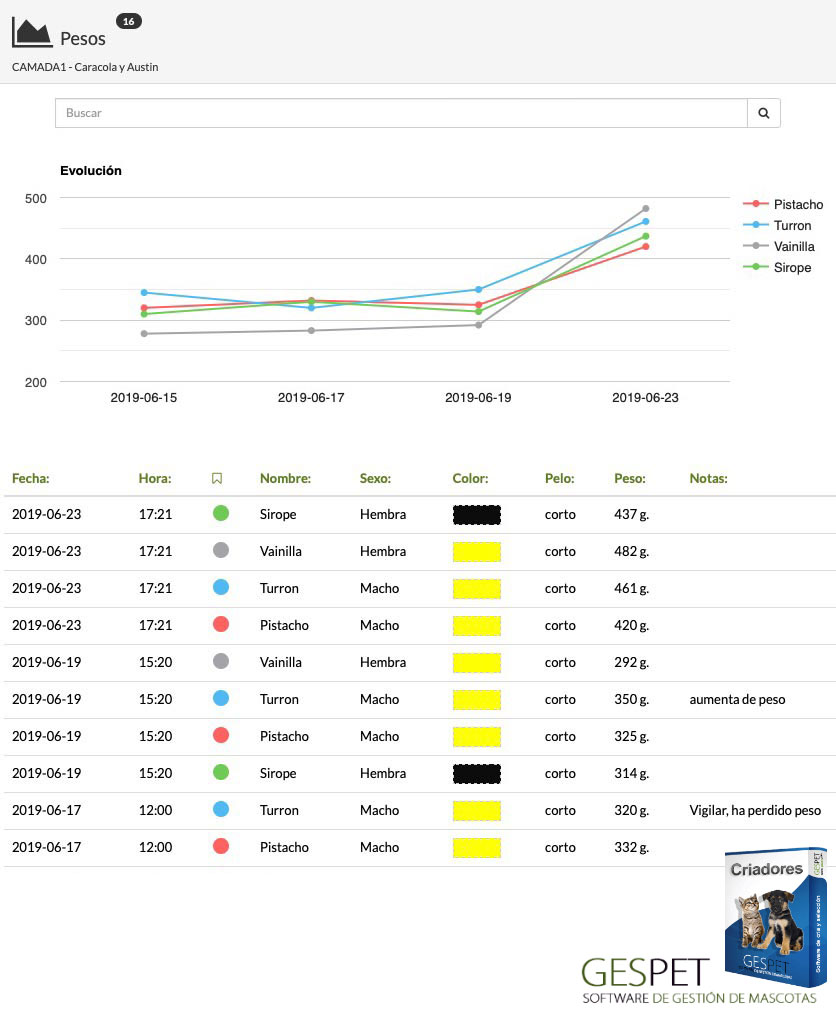This screenshot has height=1020, width=836.
Task: Toggle Sirope series in chart legend
Action: point(777,267)
